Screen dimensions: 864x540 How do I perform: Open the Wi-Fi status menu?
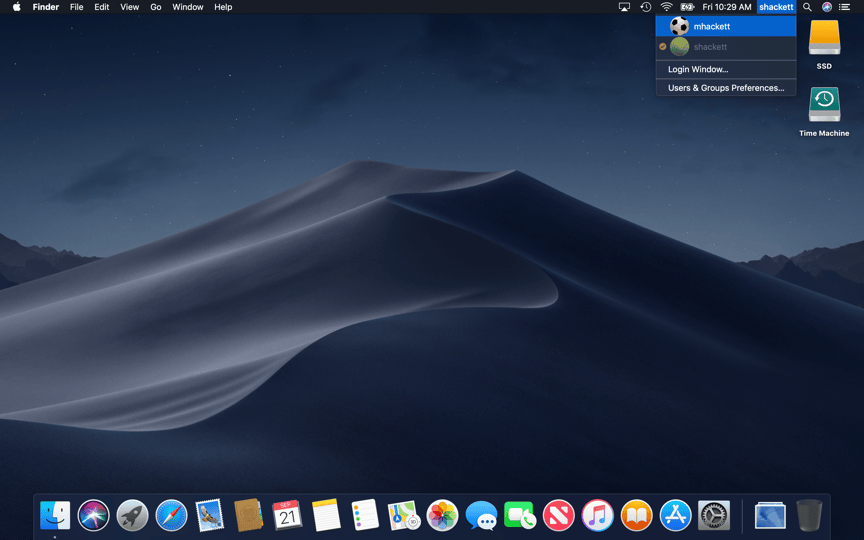667,7
